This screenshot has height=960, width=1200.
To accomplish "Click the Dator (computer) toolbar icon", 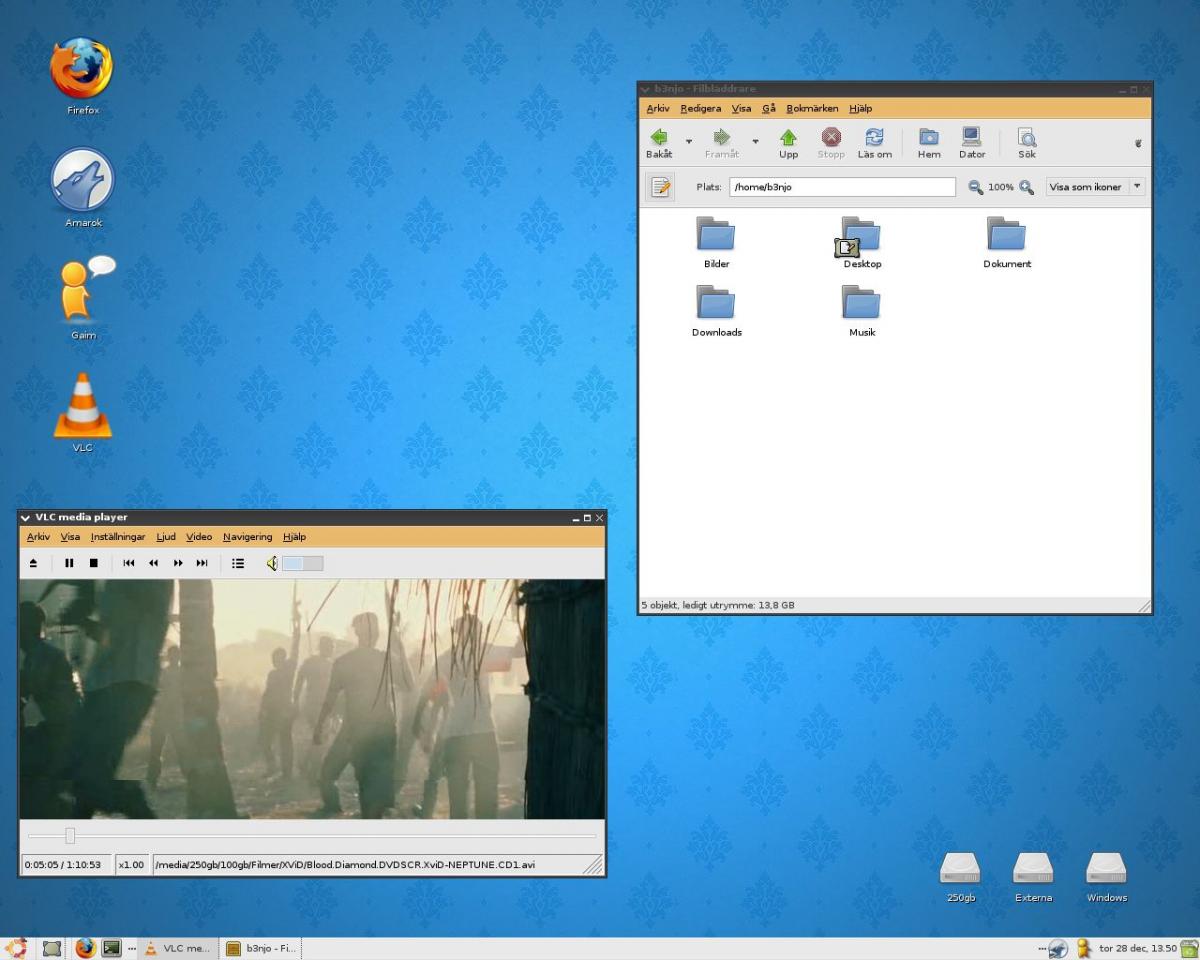I will pyautogui.click(x=971, y=143).
